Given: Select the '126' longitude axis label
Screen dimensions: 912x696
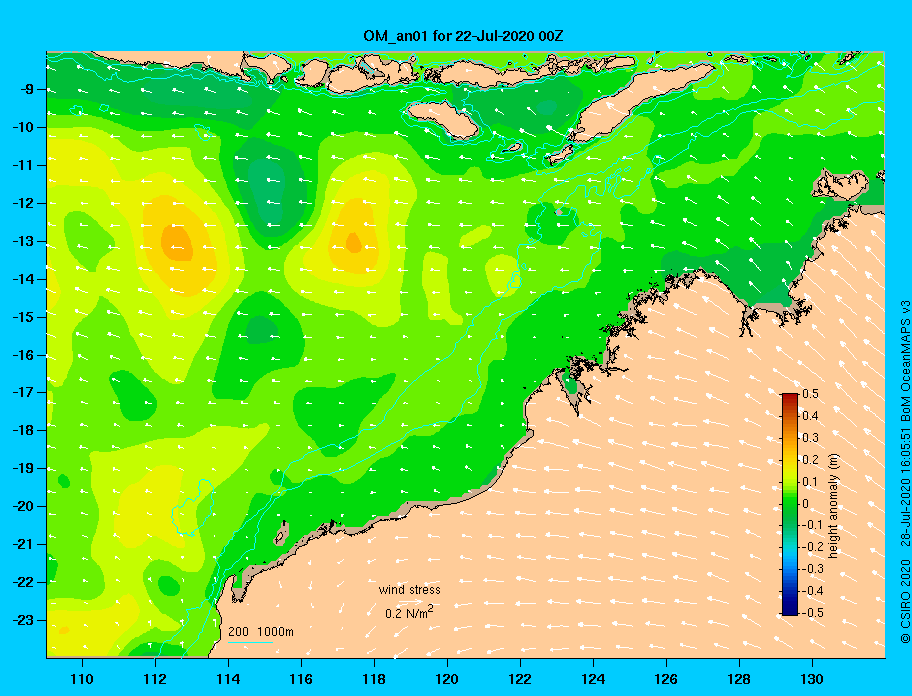Looking at the screenshot, I should pos(666,679).
